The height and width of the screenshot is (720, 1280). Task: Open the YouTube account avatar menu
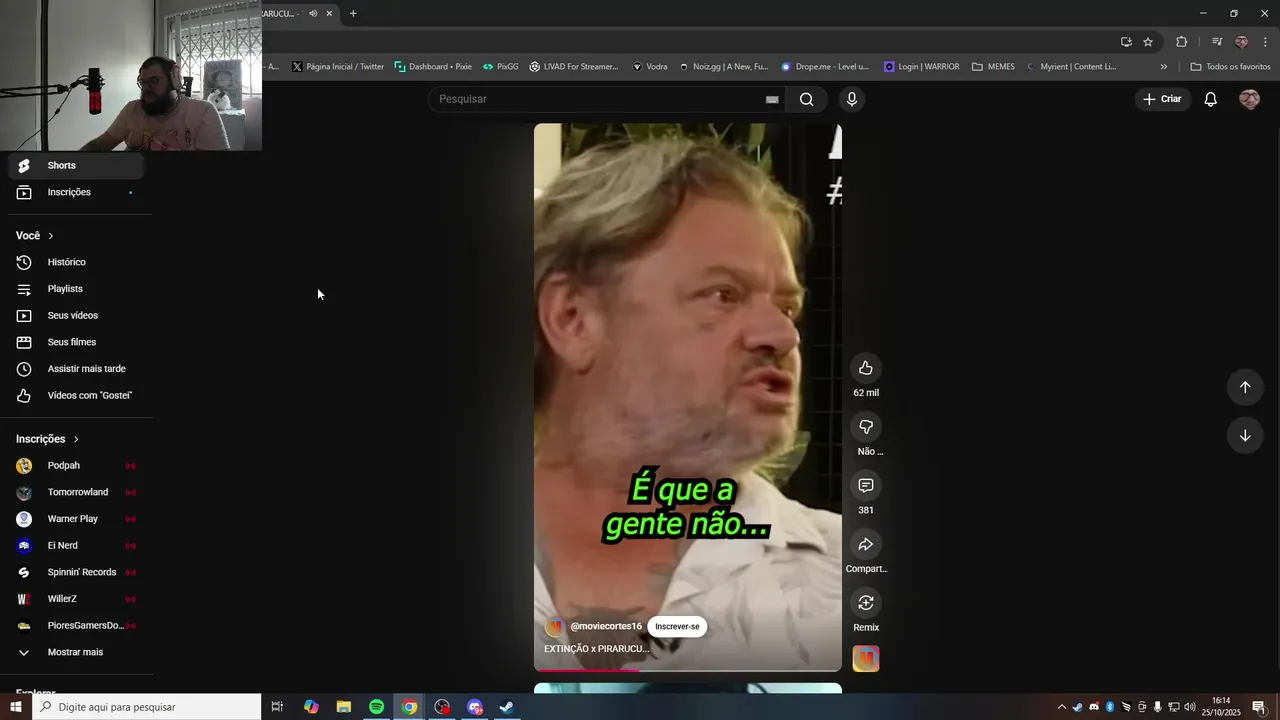point(1249,99)
